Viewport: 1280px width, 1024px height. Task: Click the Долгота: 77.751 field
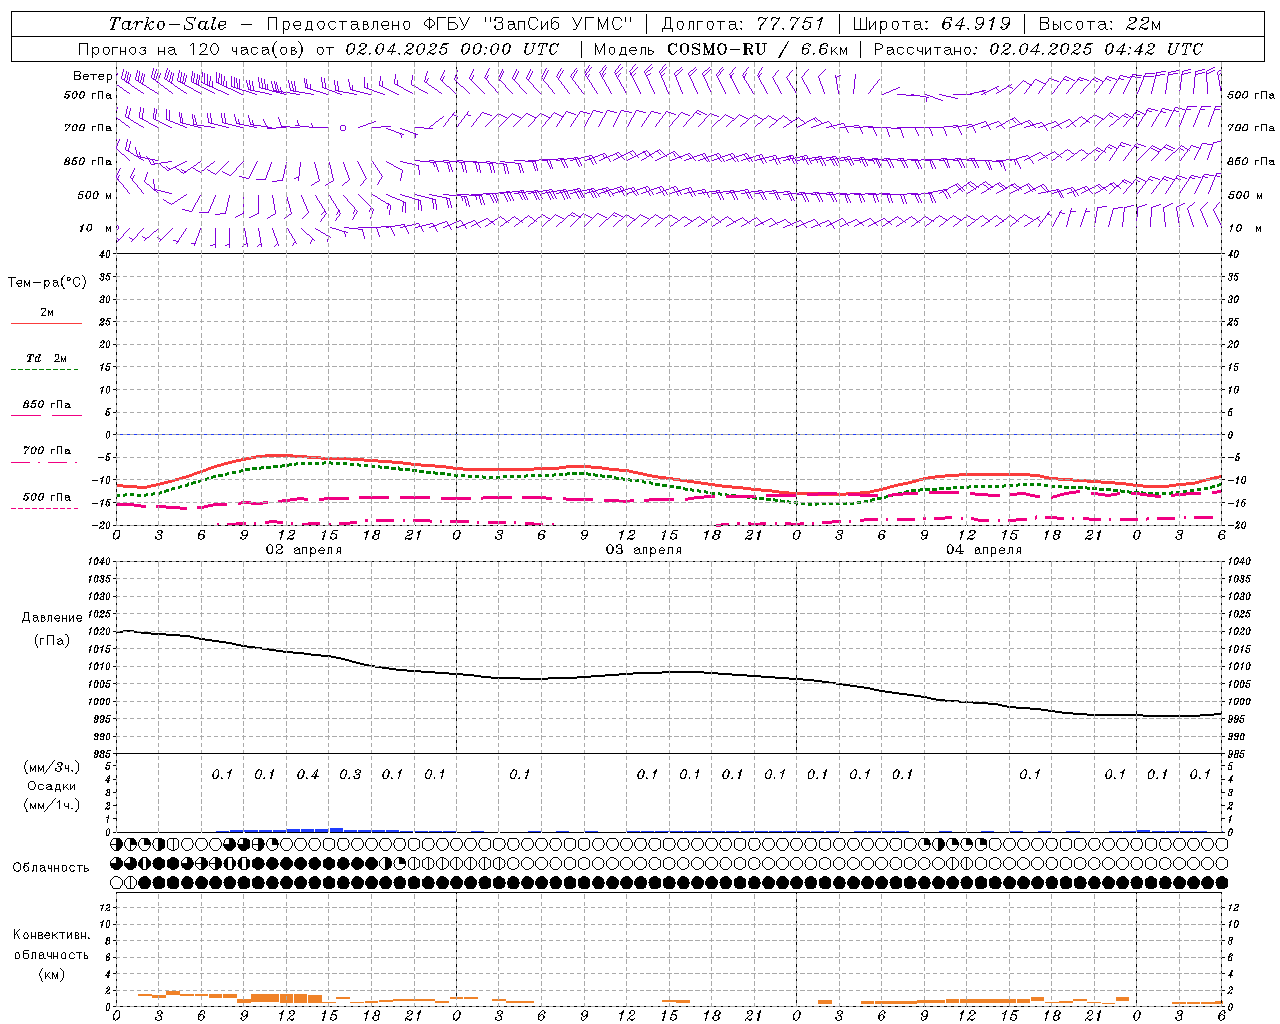point(743,24)
